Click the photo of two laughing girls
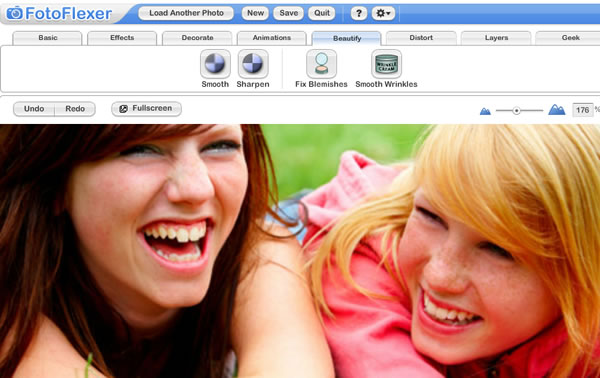This screenshot has width=600, height=378. point(300,251)
